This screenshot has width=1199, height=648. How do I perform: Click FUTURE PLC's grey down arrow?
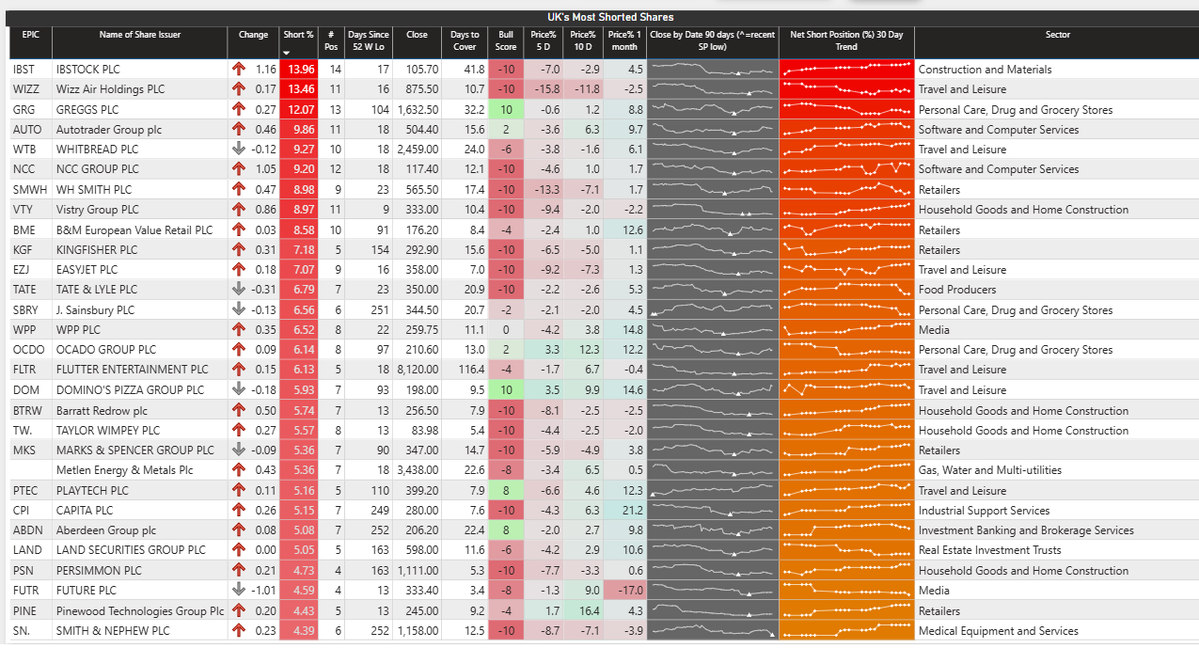click(240, 590)
